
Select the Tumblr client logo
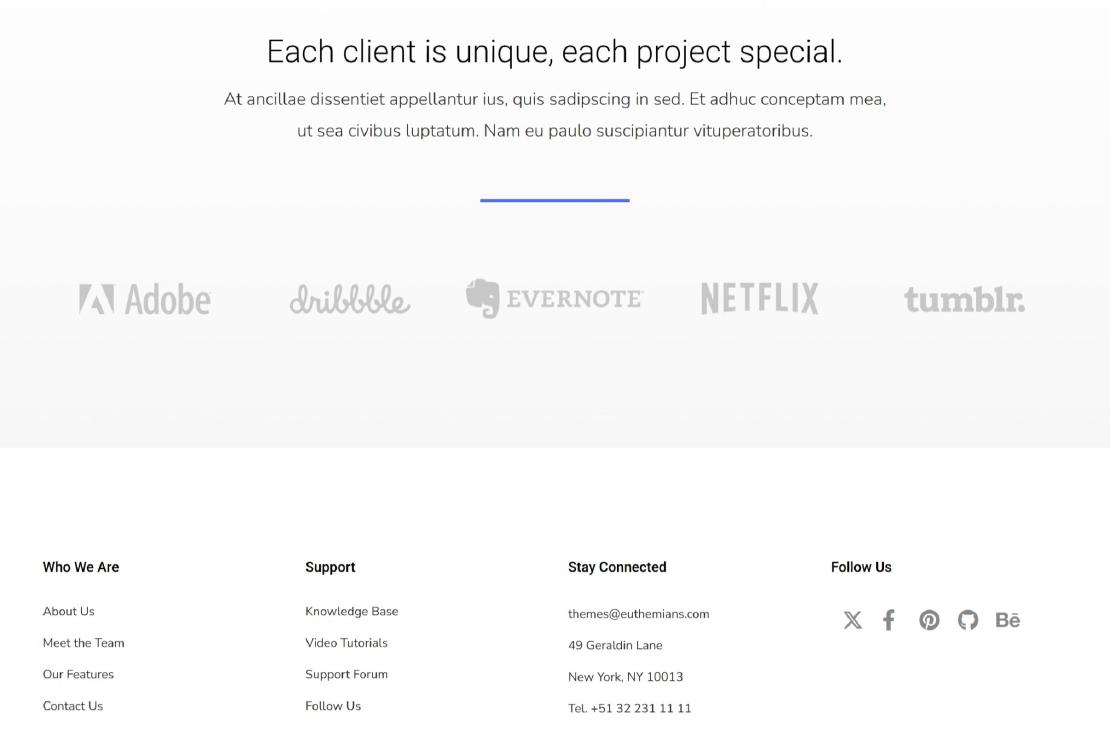[964, 299]
